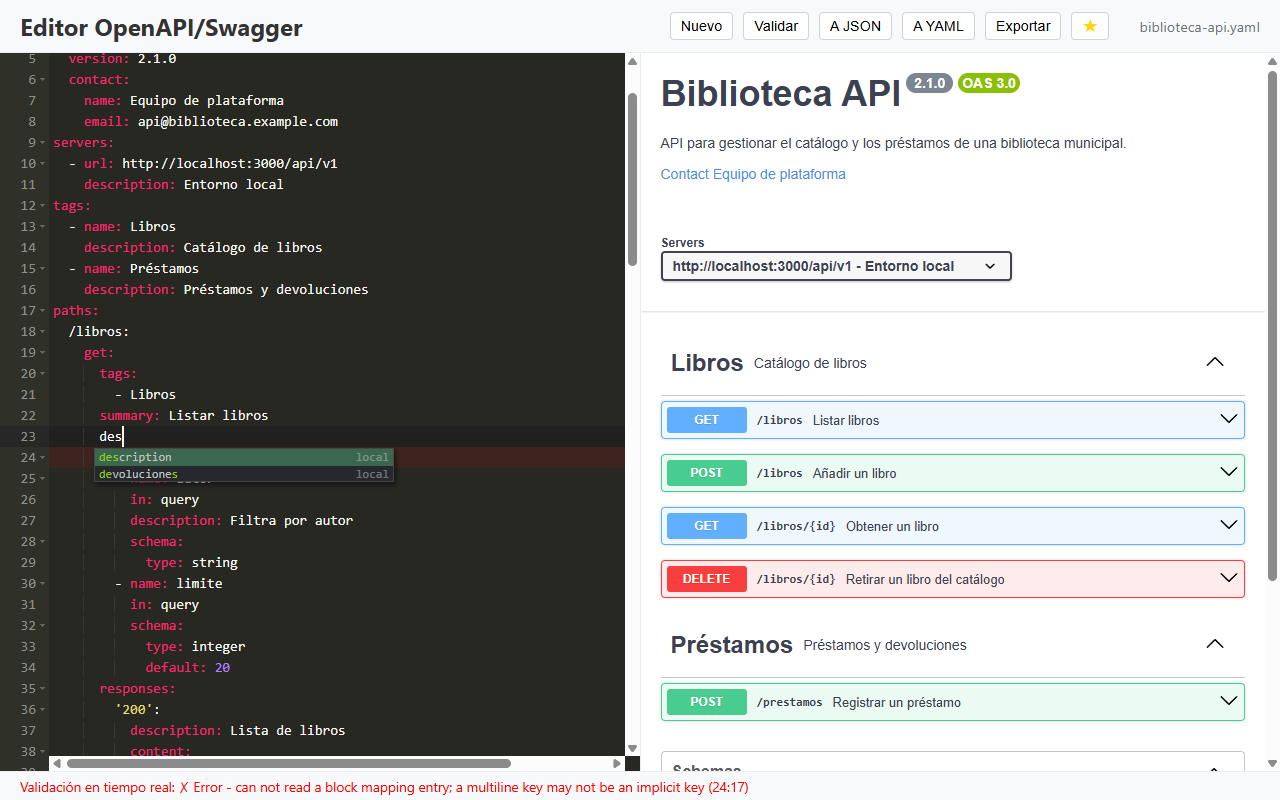The image size is (1280, 800).
Task: Fold the schema block at line 28
Action: [x=45, y=541]
